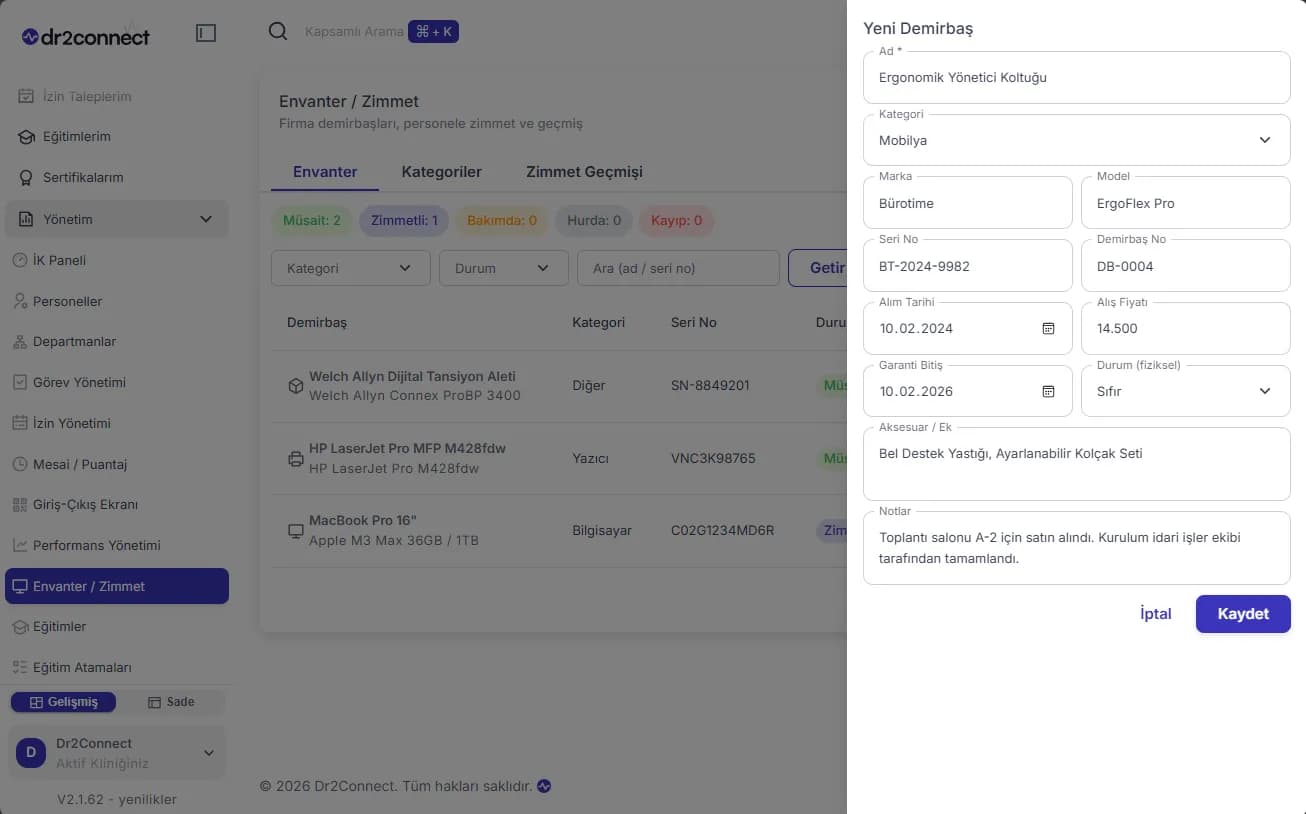Viewport: 1306px width, 814px height.
Task: Open the Durum (fiziksel) dropdown
Action: point(1186,391)
